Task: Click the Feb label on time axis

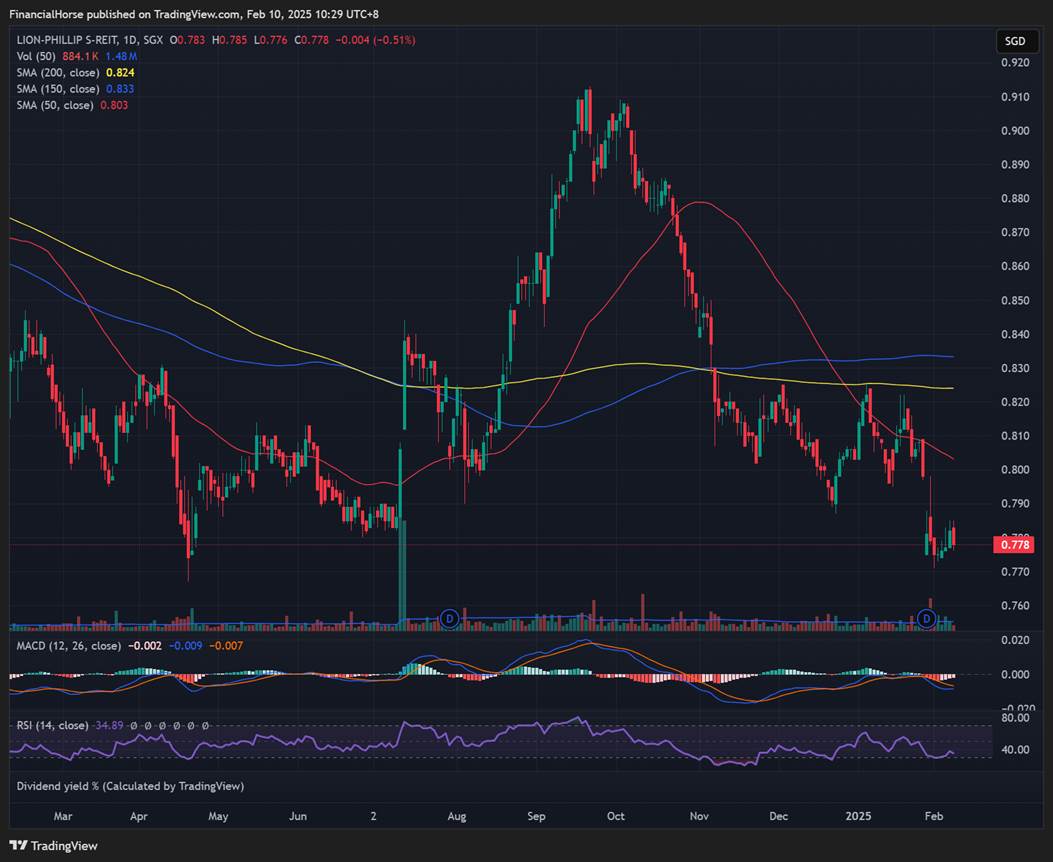Action: [934, 816]
